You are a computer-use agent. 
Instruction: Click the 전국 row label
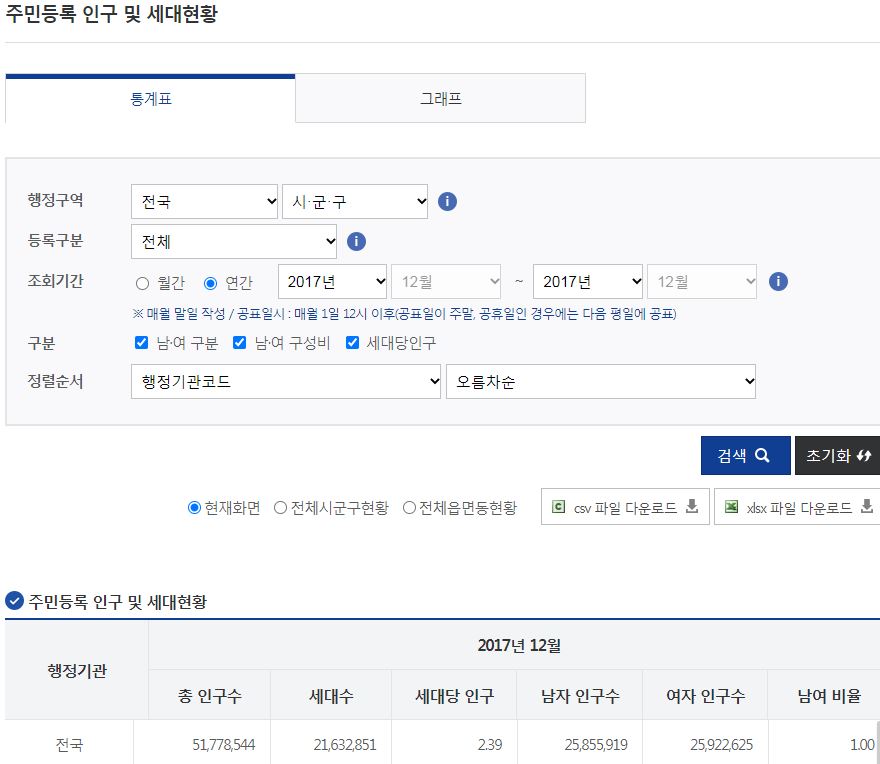tap(69, 744)
